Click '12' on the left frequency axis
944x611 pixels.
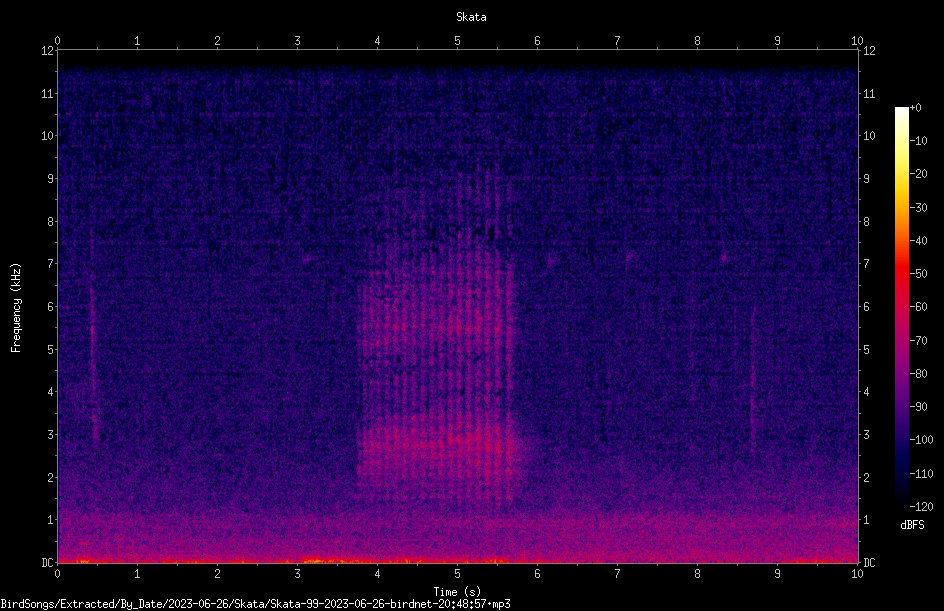tap(48, 51)
